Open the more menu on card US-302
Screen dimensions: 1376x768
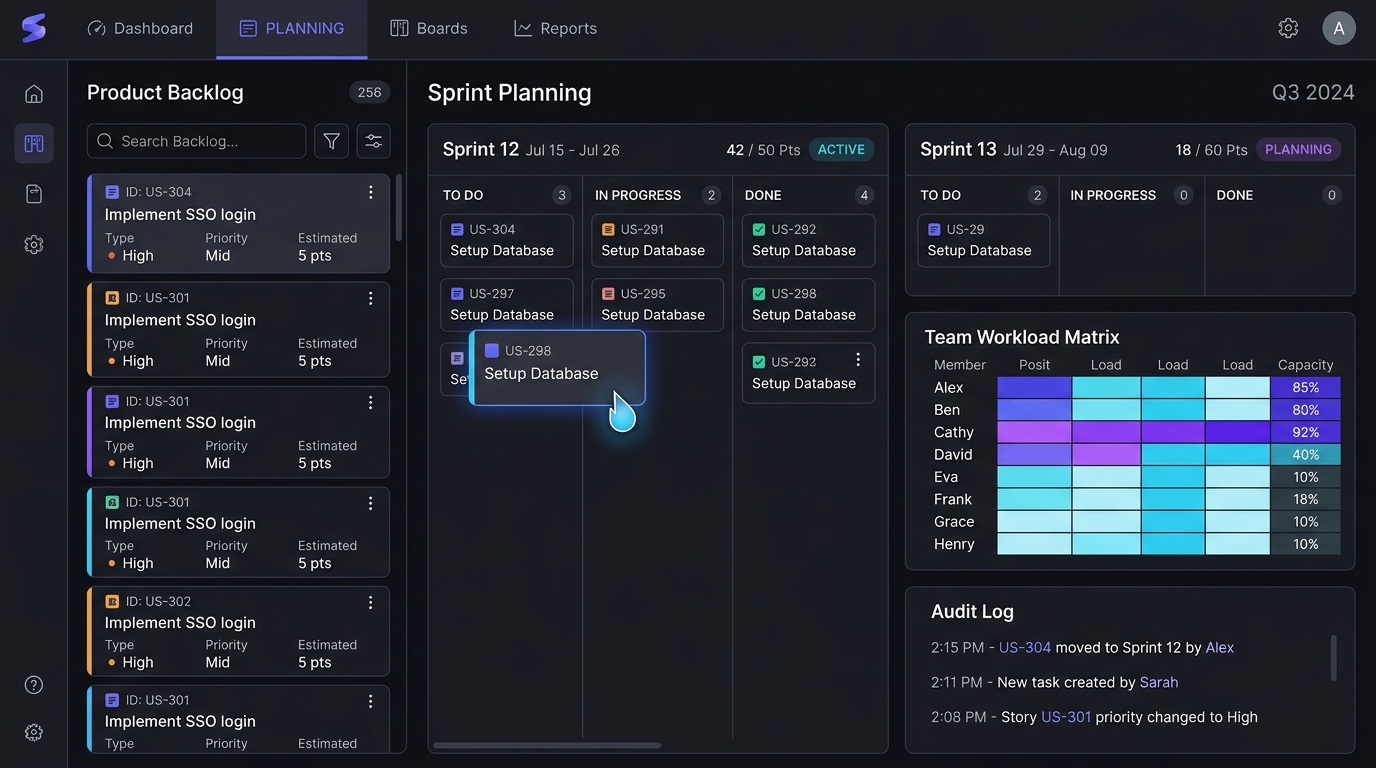[x=371, y=602]
